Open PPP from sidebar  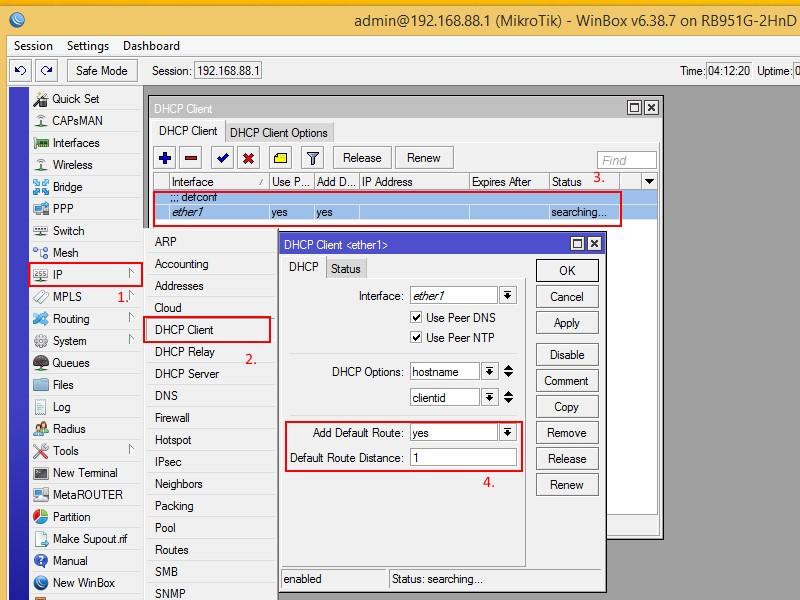63,209
